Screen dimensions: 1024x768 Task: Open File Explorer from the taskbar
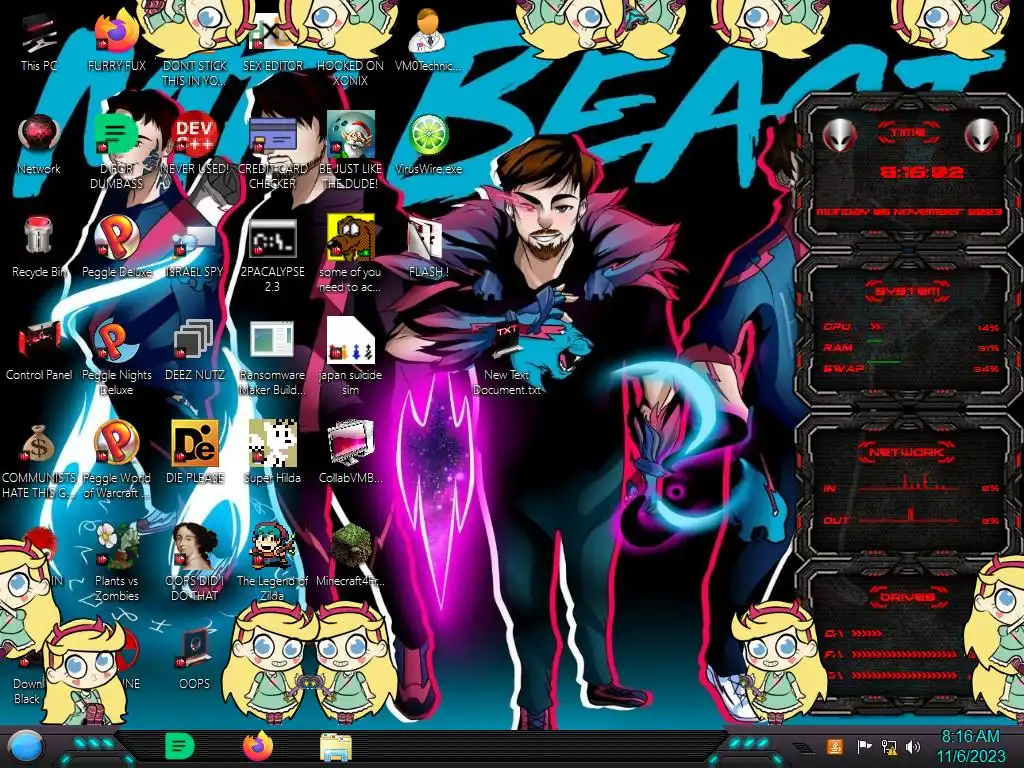coord(336,747)
